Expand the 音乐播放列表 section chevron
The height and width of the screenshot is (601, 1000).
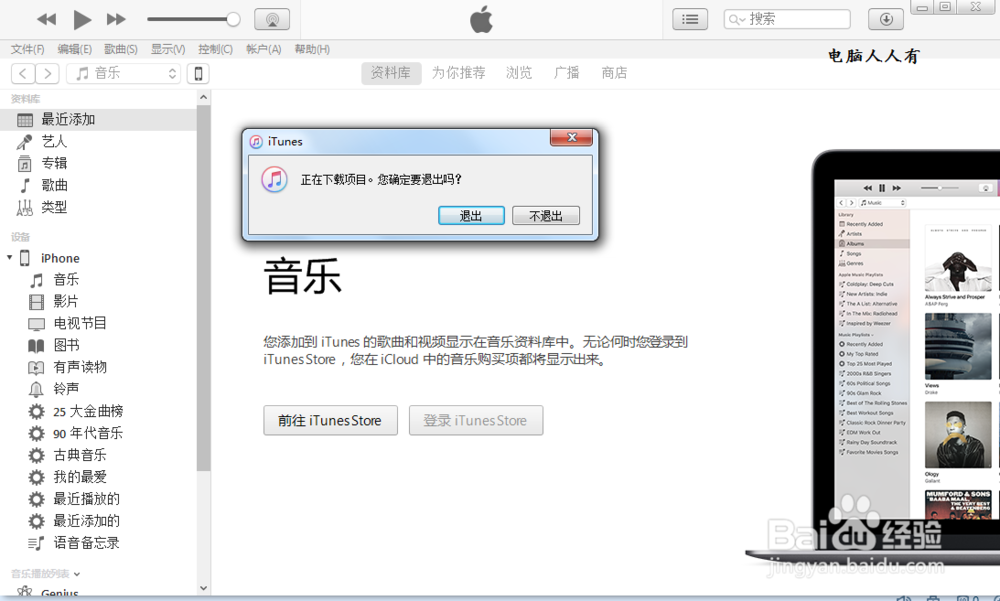click(77, 574)
